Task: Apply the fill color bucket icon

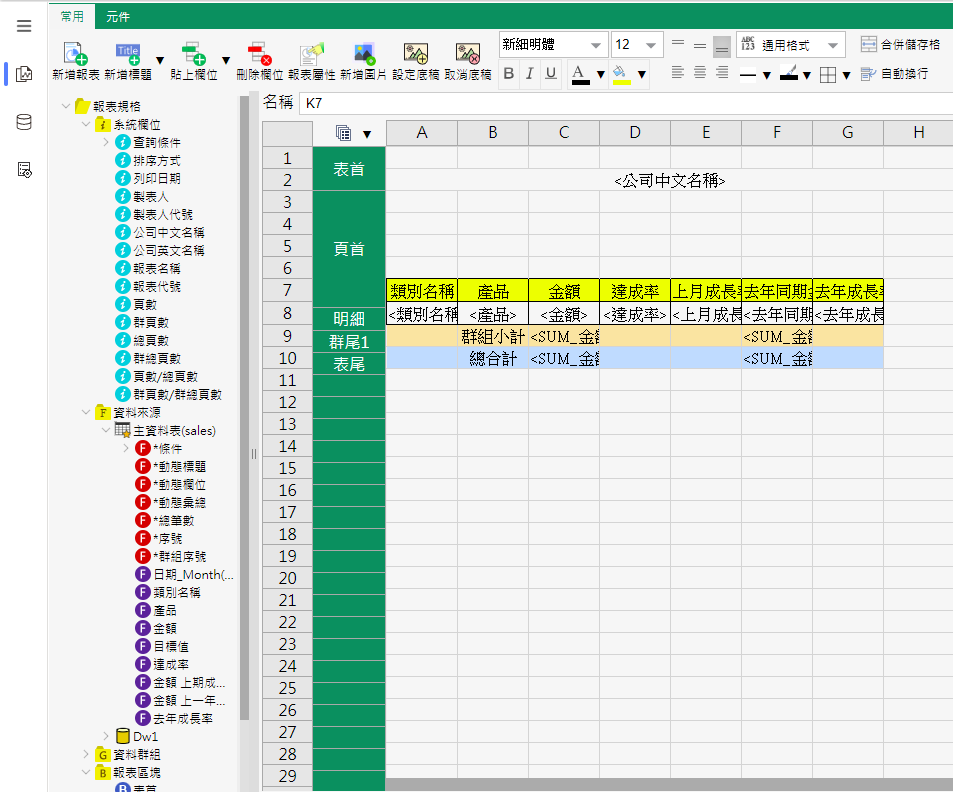Action: (621, 74)
